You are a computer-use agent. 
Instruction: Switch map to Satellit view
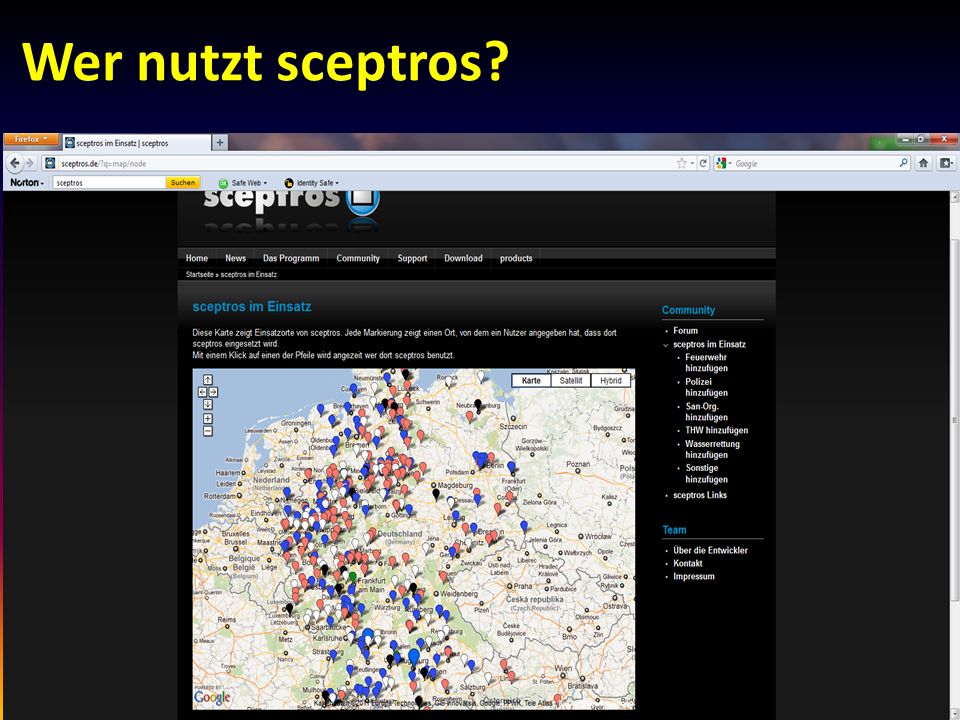click(571, 380)
